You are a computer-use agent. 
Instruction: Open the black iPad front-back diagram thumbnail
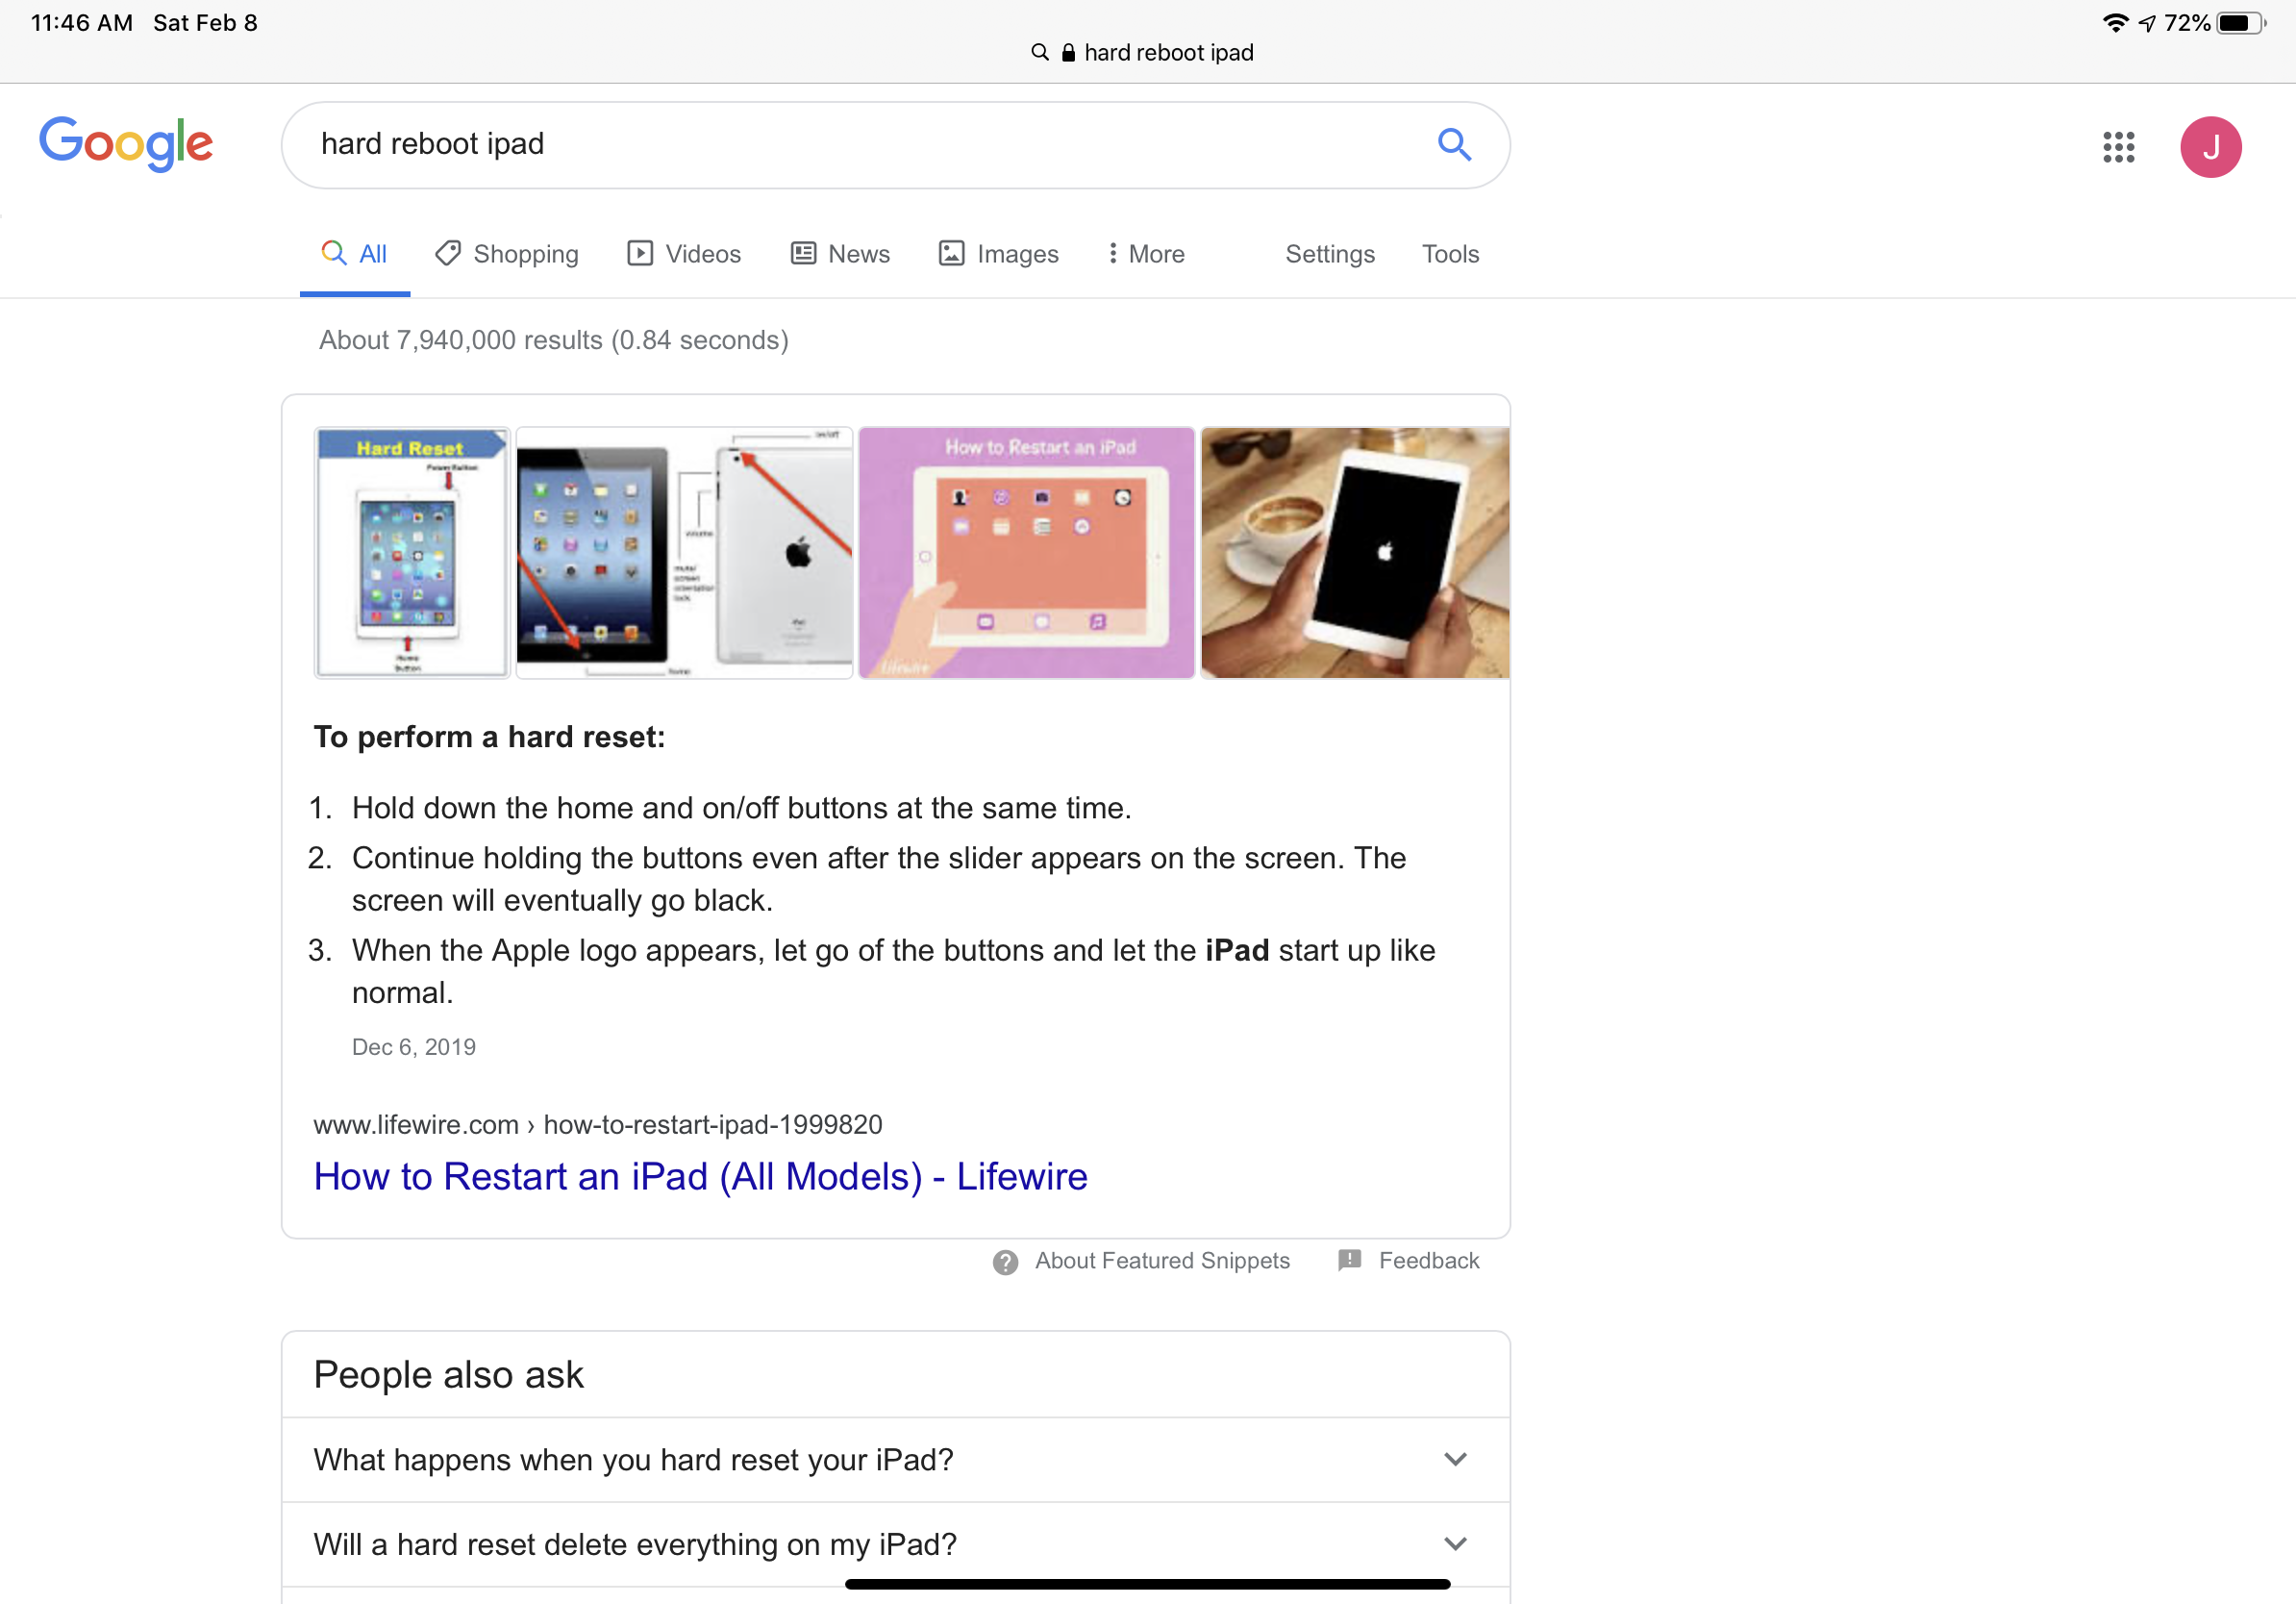click(x=684, y=553)
